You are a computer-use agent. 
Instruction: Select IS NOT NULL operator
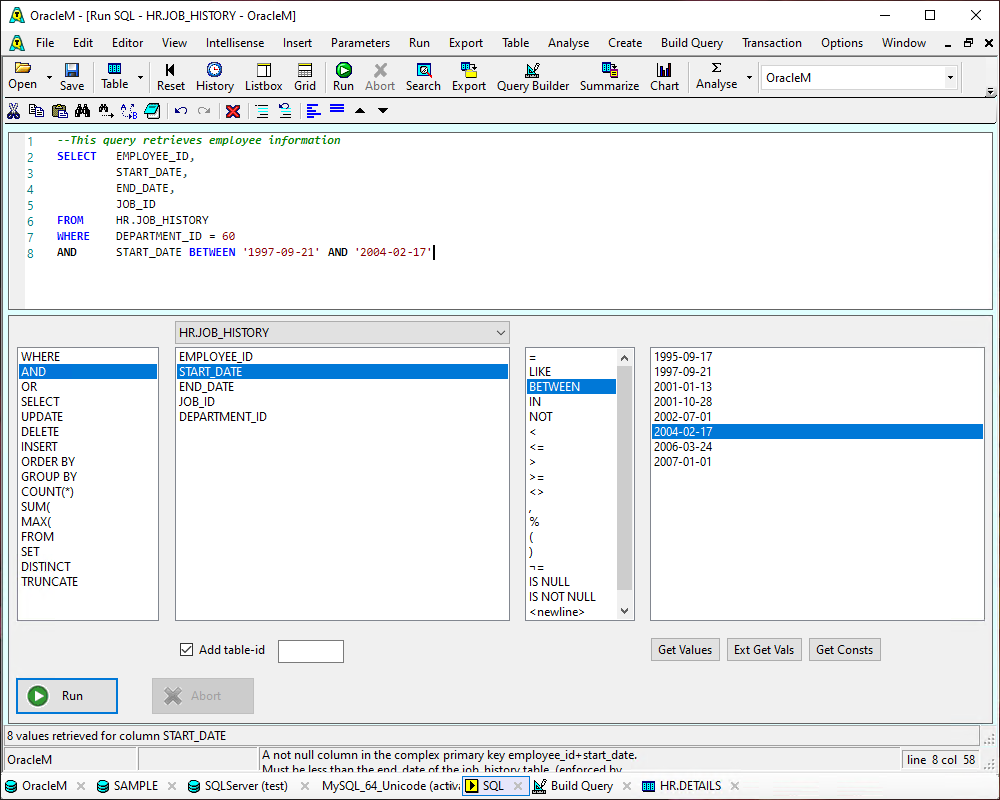571,596
